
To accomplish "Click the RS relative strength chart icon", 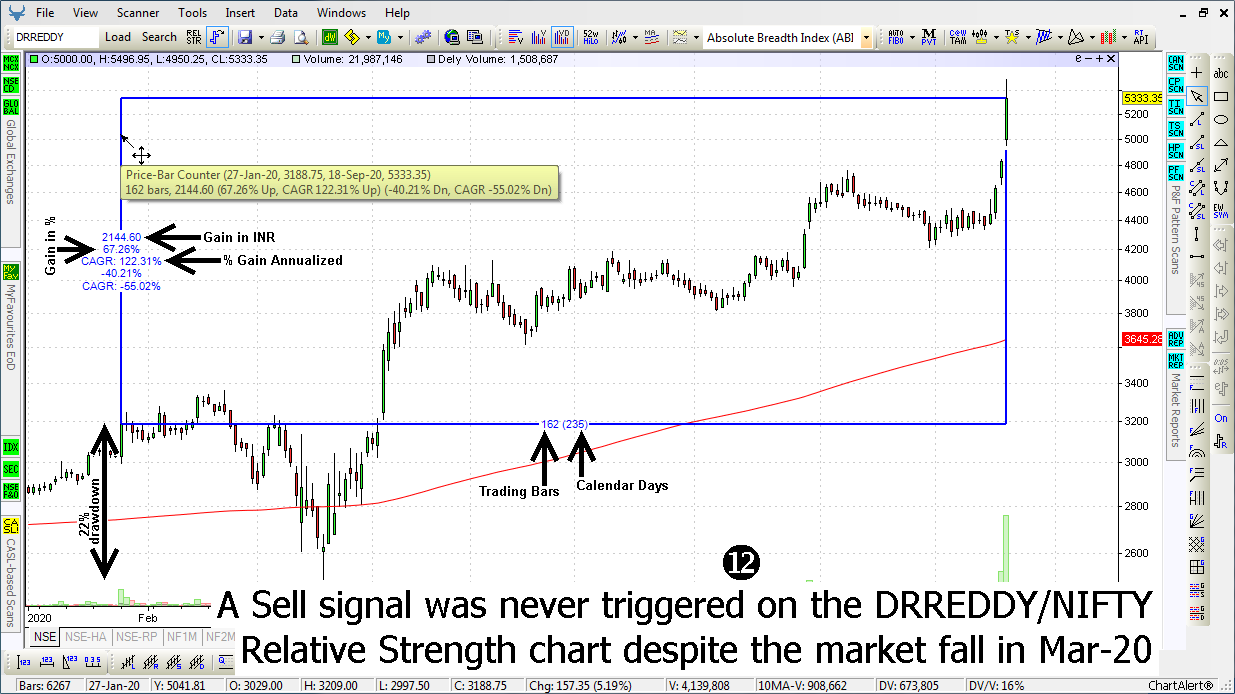I will [x=195, y=37].
